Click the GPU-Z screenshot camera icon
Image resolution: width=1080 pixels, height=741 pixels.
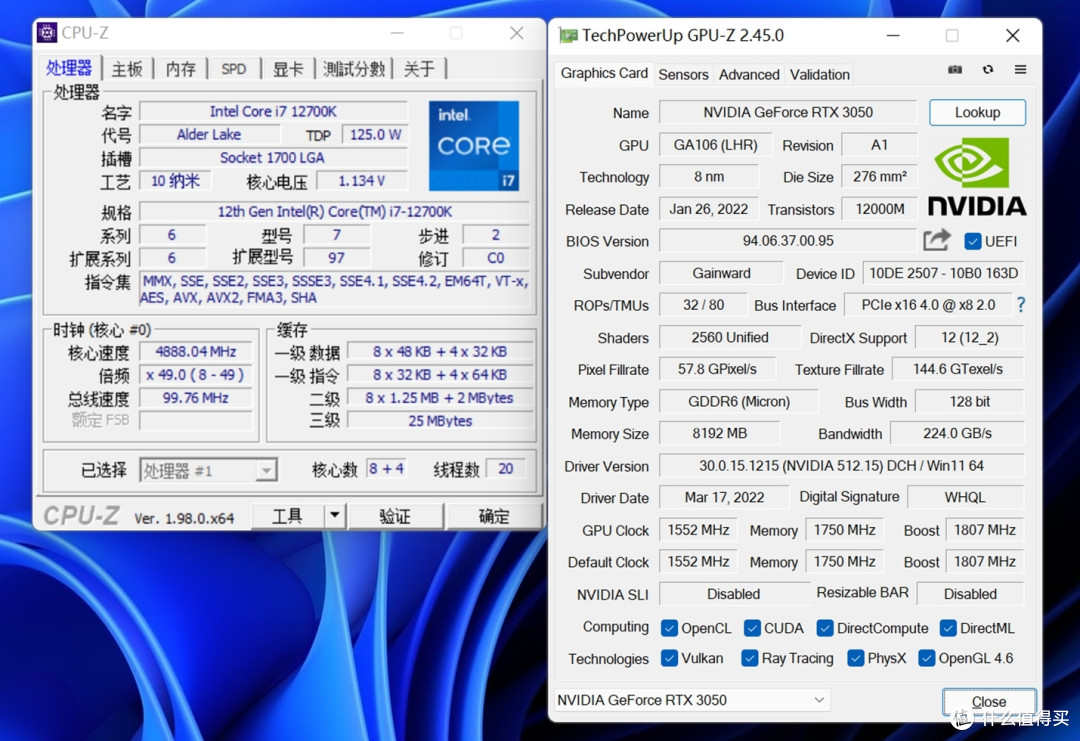955,70
